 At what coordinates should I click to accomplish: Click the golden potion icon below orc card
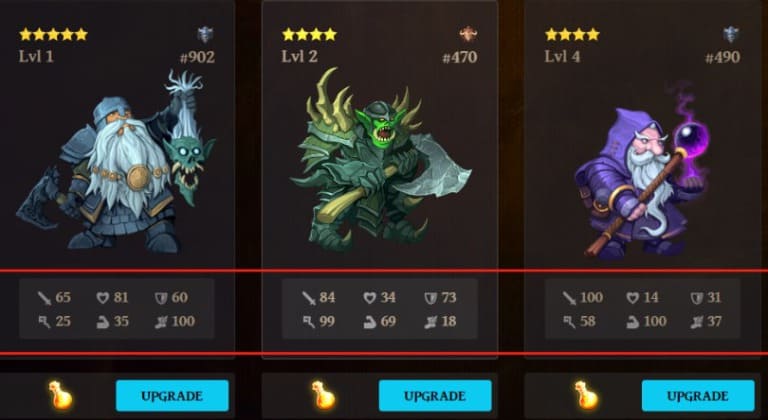[x=323, y=395]
